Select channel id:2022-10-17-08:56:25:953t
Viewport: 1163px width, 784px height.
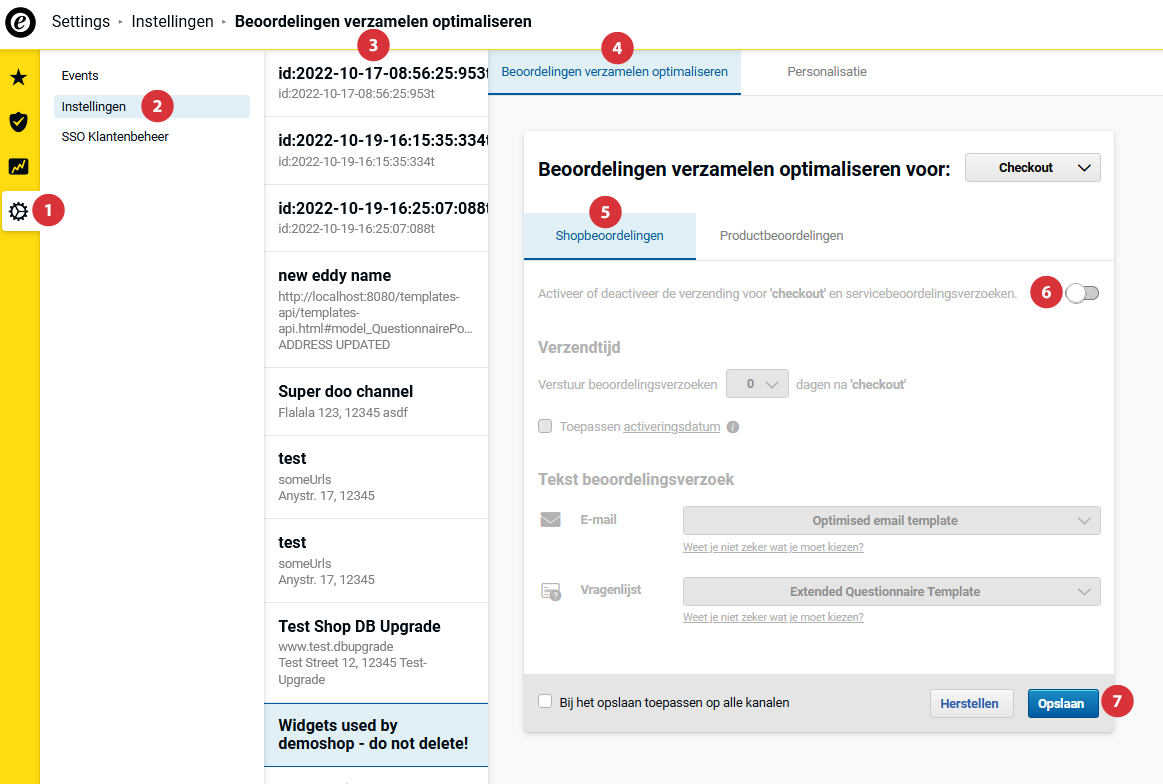click(376, 83)
